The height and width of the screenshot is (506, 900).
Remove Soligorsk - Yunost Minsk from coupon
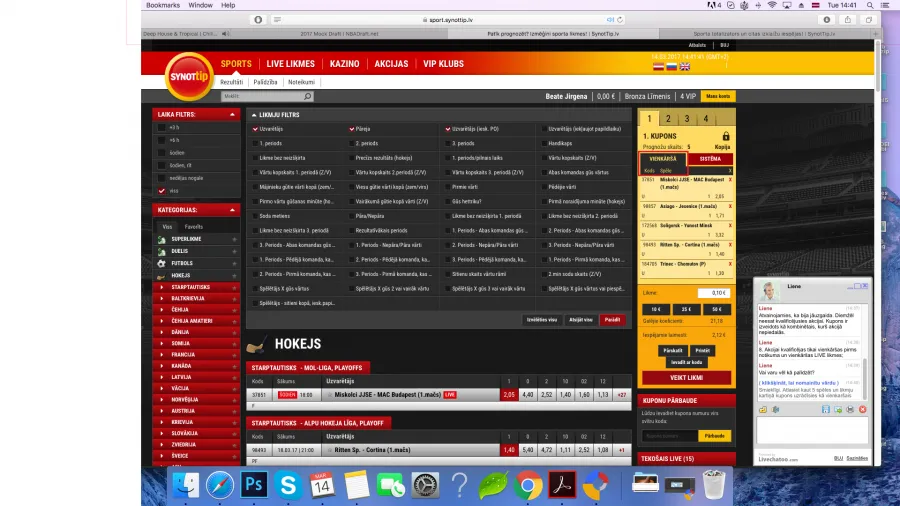tap(730, 225)
